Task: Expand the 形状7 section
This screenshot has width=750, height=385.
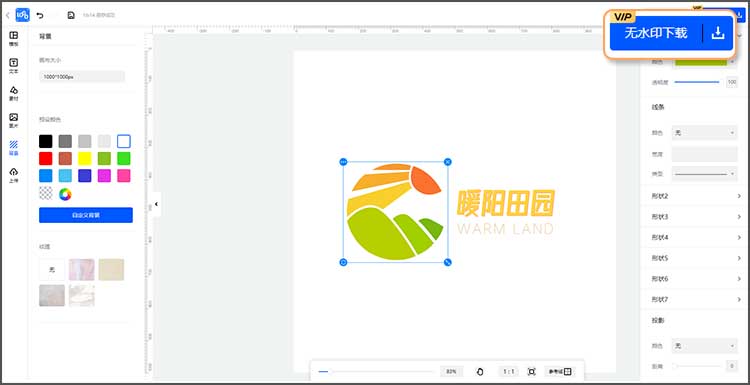Action: pyautogui.click(x=695, y=300)
